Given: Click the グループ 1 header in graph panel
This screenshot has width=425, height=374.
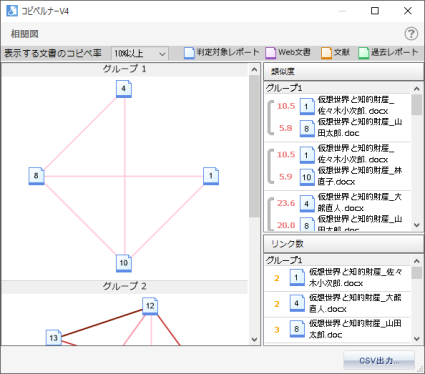Looking at the screenshot, I should (124, 69).
